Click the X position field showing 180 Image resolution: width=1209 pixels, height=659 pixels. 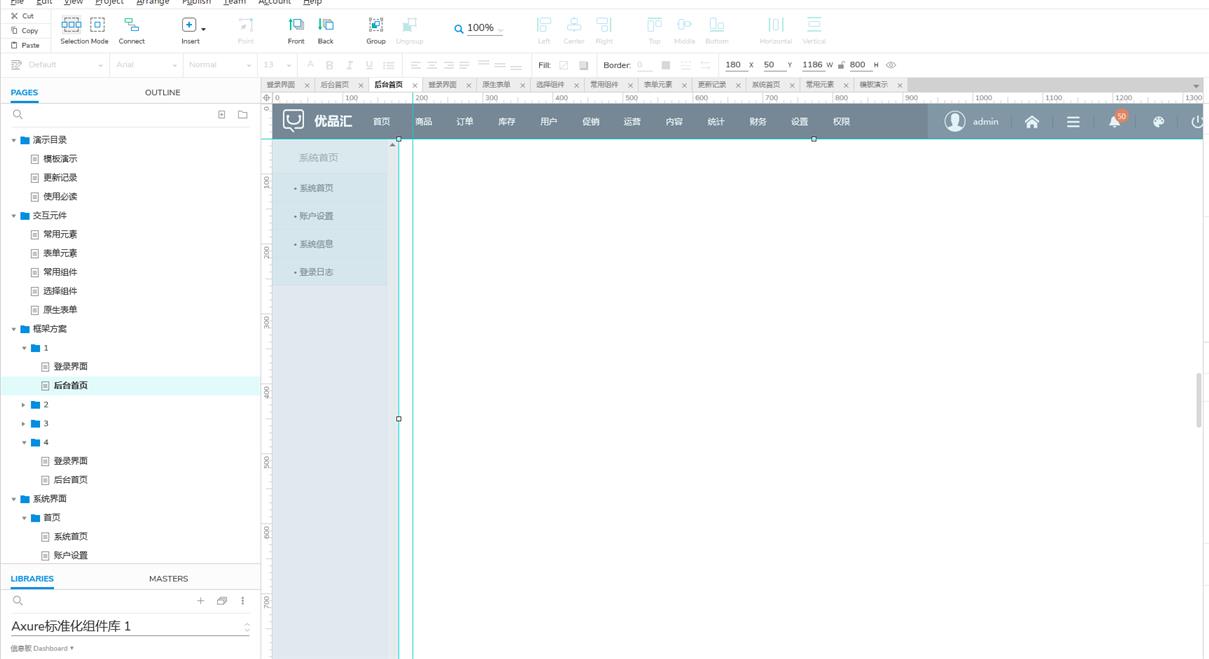click(x=734, y=65)
